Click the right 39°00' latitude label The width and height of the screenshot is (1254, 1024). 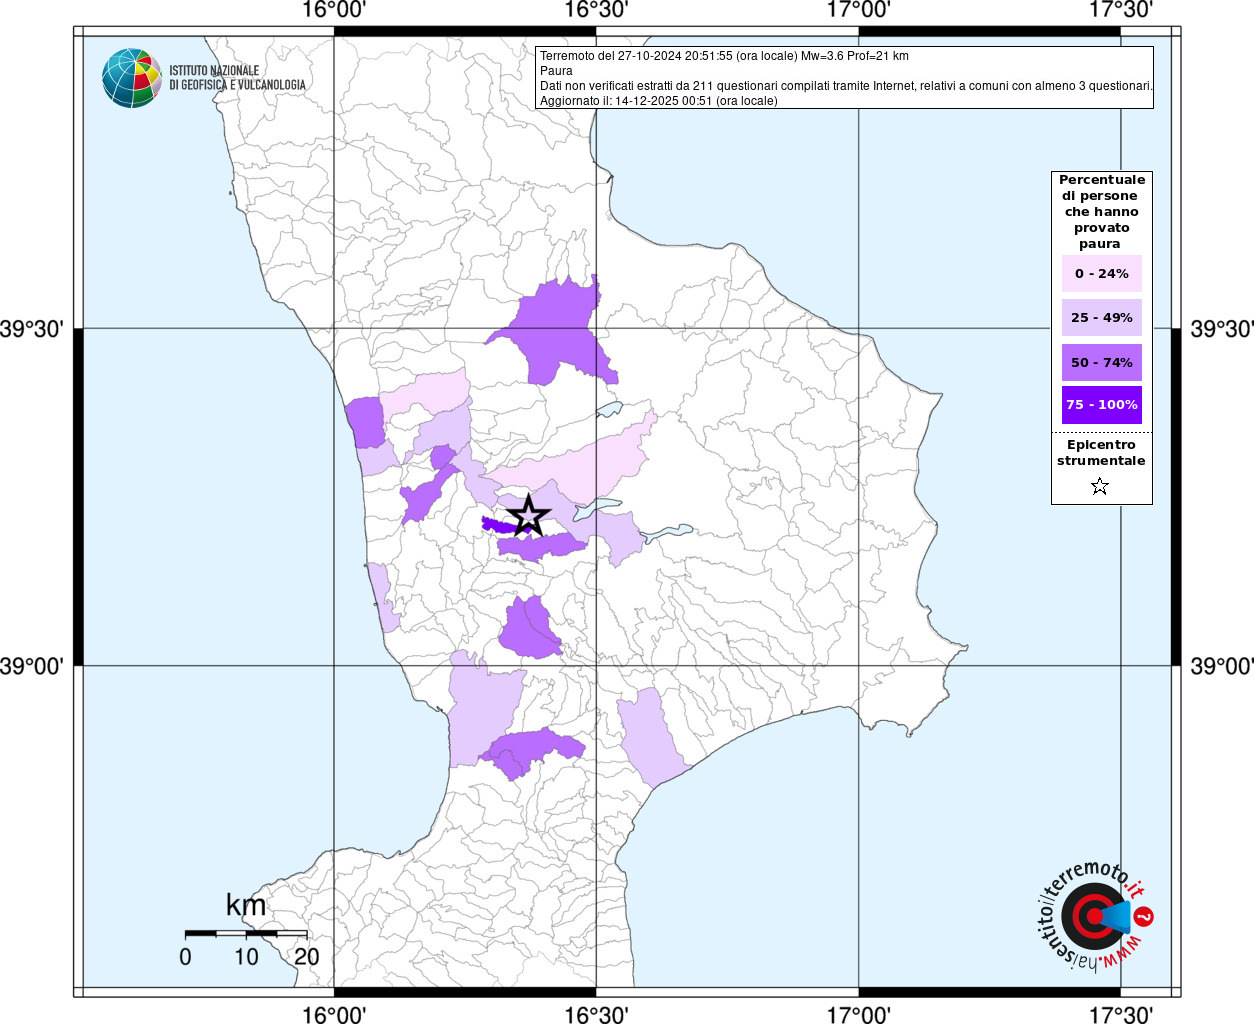coord(1221,666)
